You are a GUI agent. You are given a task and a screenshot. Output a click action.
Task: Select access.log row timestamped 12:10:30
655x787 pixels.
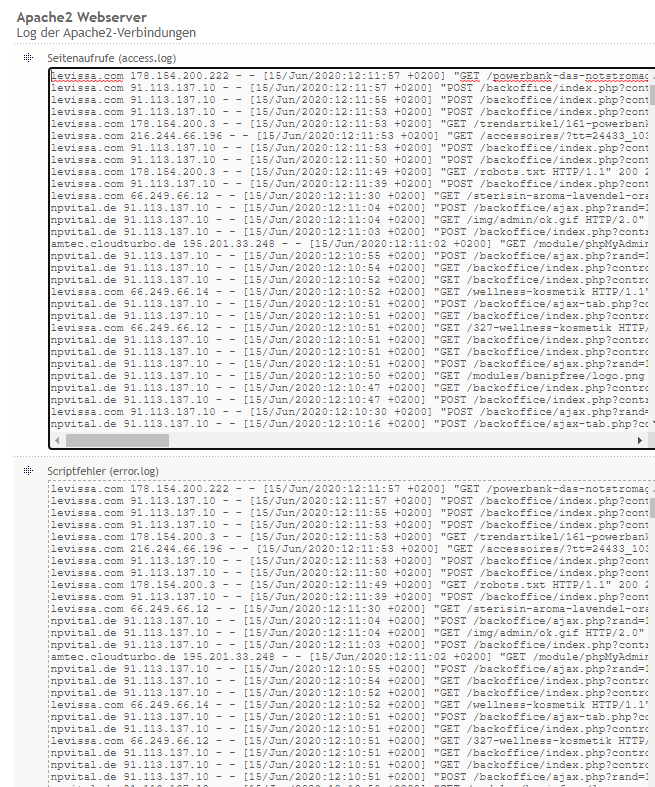point(350,412)
